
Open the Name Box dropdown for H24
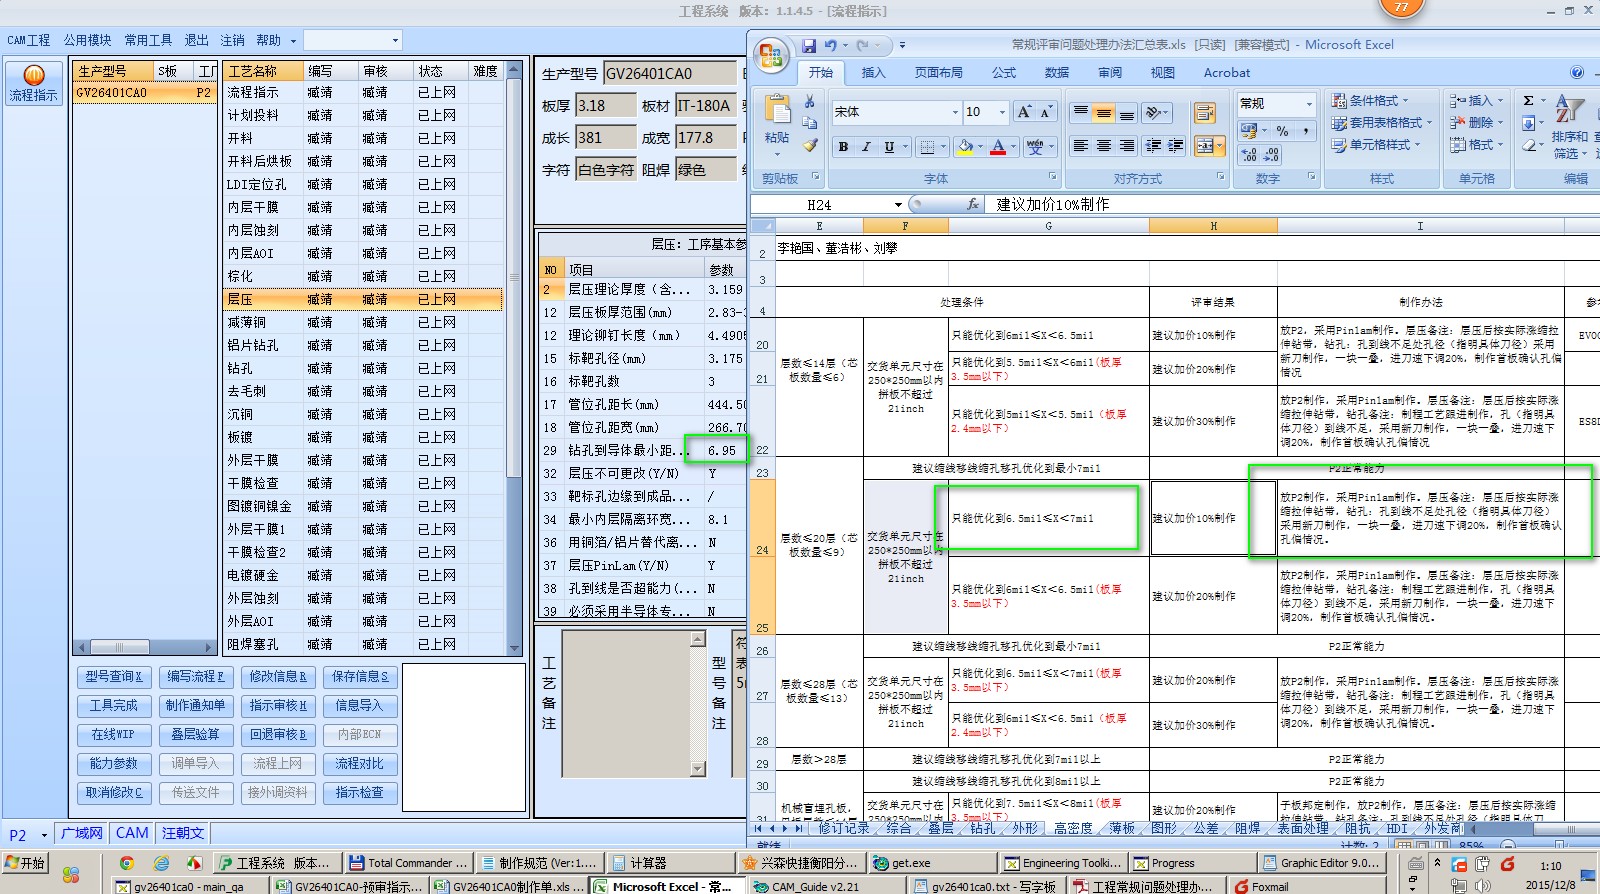coord(898,205)
